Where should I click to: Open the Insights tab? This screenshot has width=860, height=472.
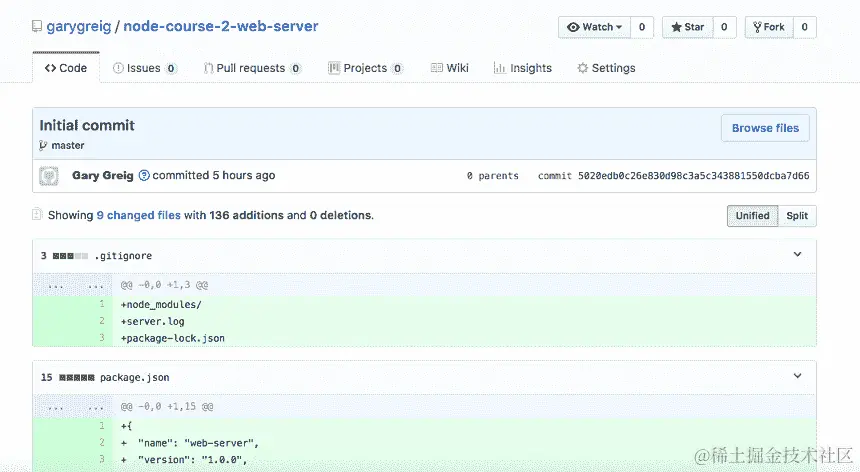[523, 68]
